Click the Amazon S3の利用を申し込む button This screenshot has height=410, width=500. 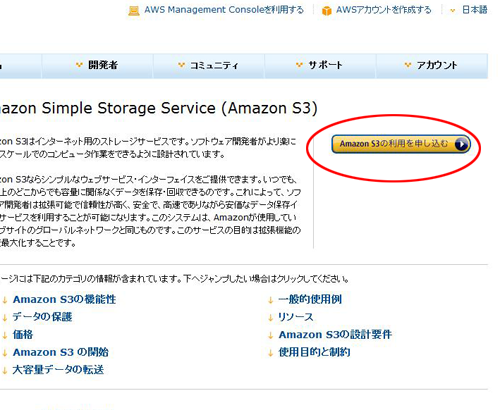(401, 144)
